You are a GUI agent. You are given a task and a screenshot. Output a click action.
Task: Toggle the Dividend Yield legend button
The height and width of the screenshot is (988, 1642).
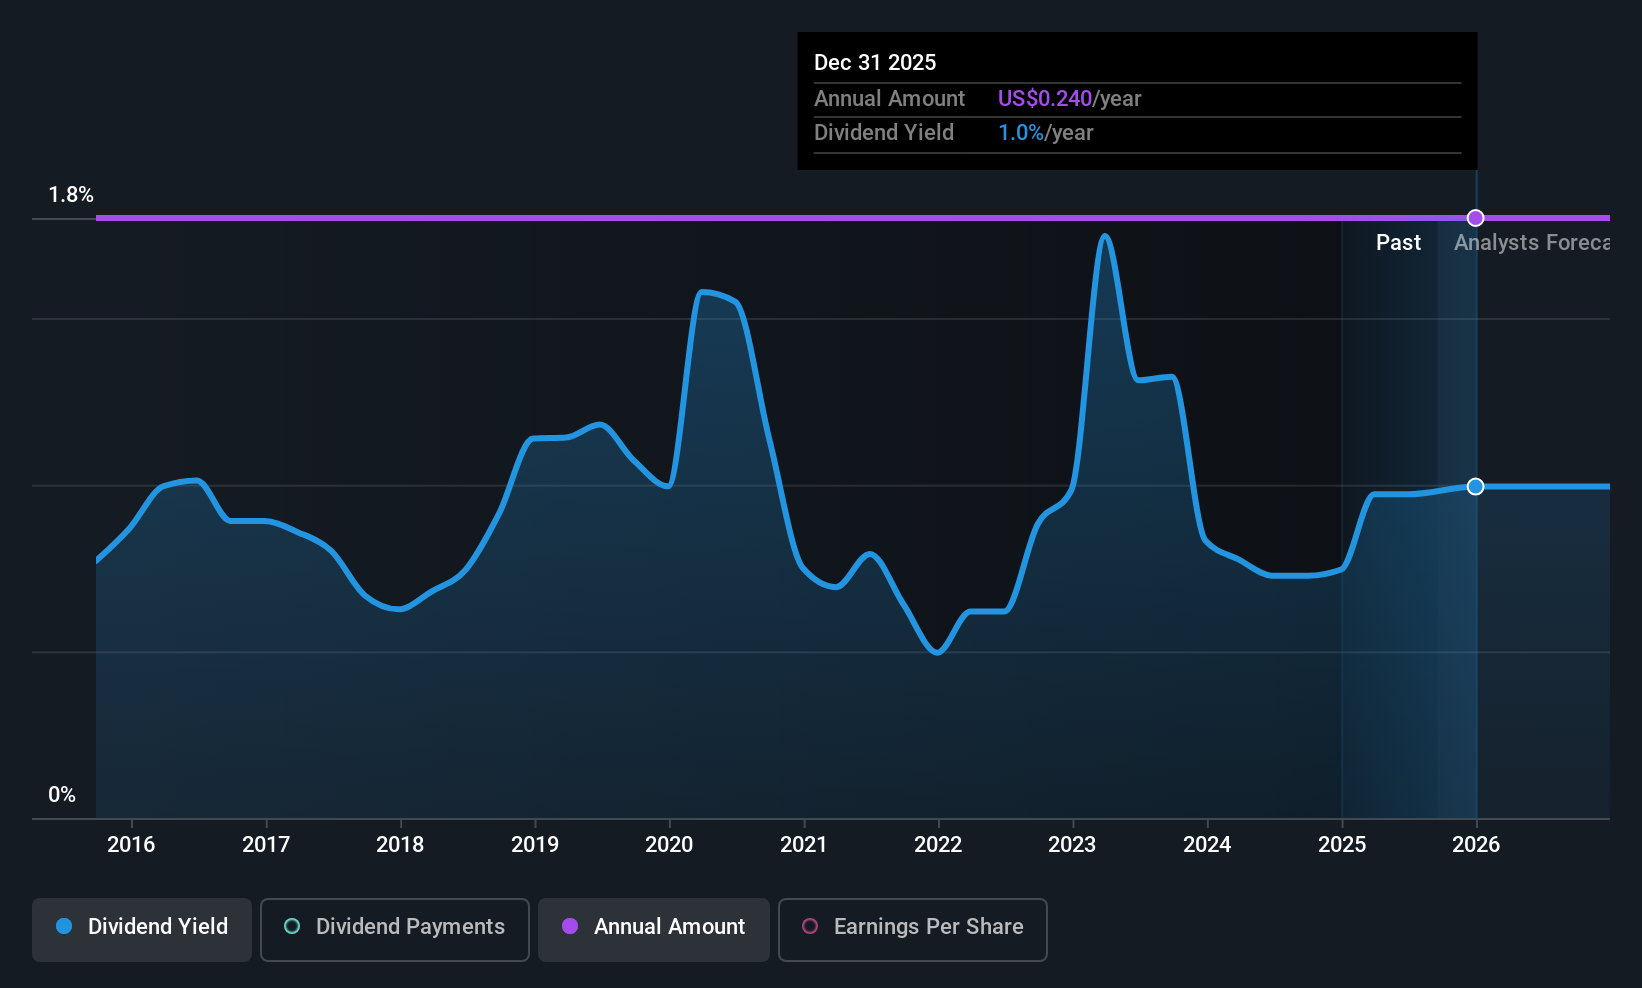pyautogui.click(x=142, y=929)
